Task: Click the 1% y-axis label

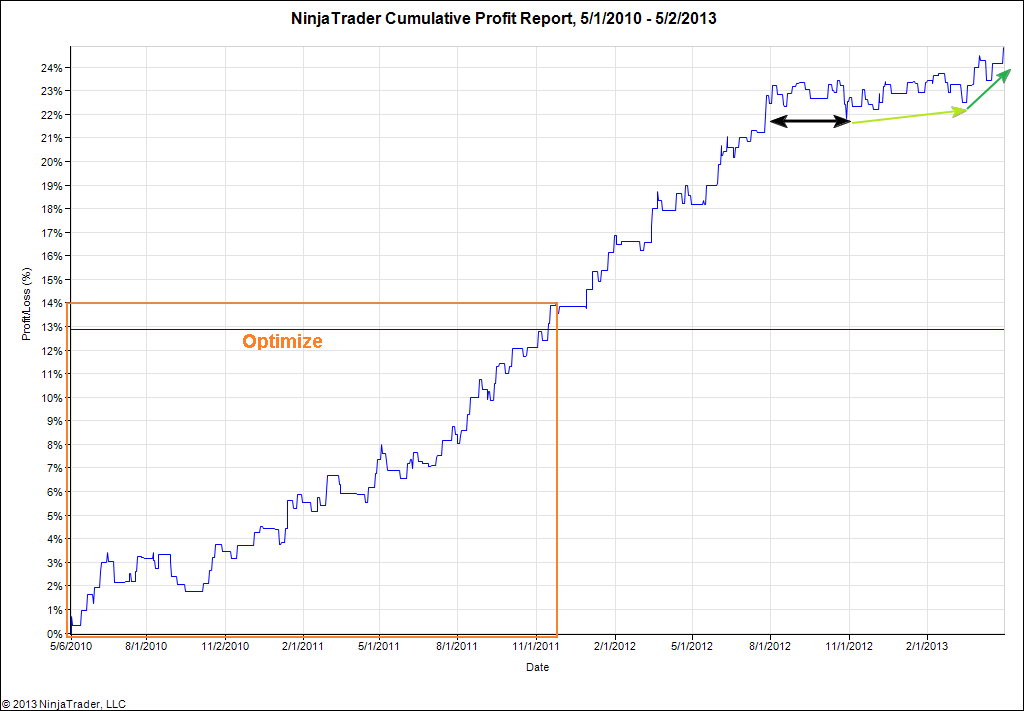Action: [x=54, y=610]
